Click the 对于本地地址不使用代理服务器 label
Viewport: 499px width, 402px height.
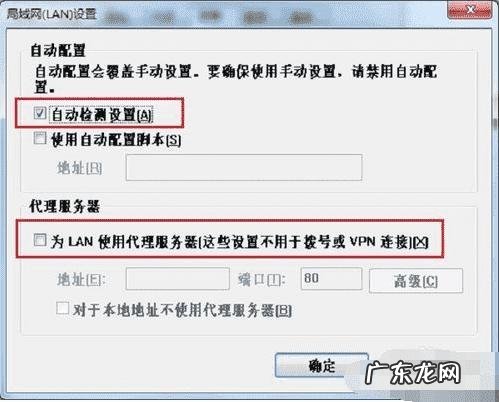pos(182,310)
